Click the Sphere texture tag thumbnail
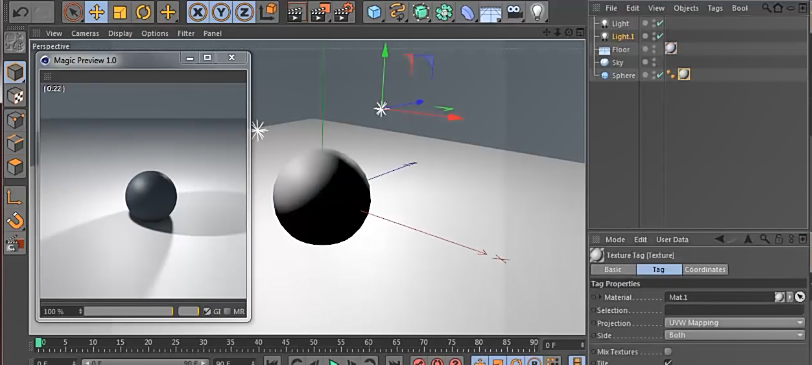Image resolution: width=812 pixels, height=365 pixels. (684, 75)
